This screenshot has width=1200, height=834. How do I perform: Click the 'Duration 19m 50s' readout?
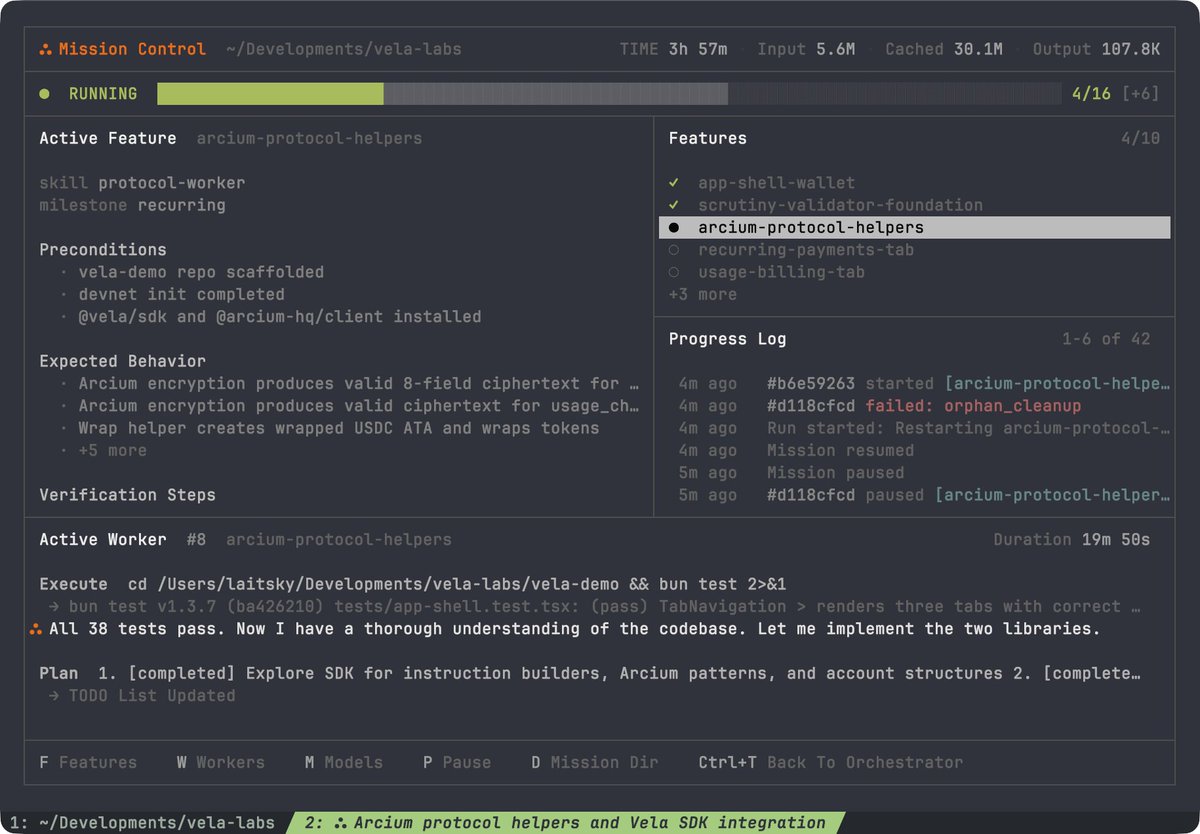[1072, 540]
